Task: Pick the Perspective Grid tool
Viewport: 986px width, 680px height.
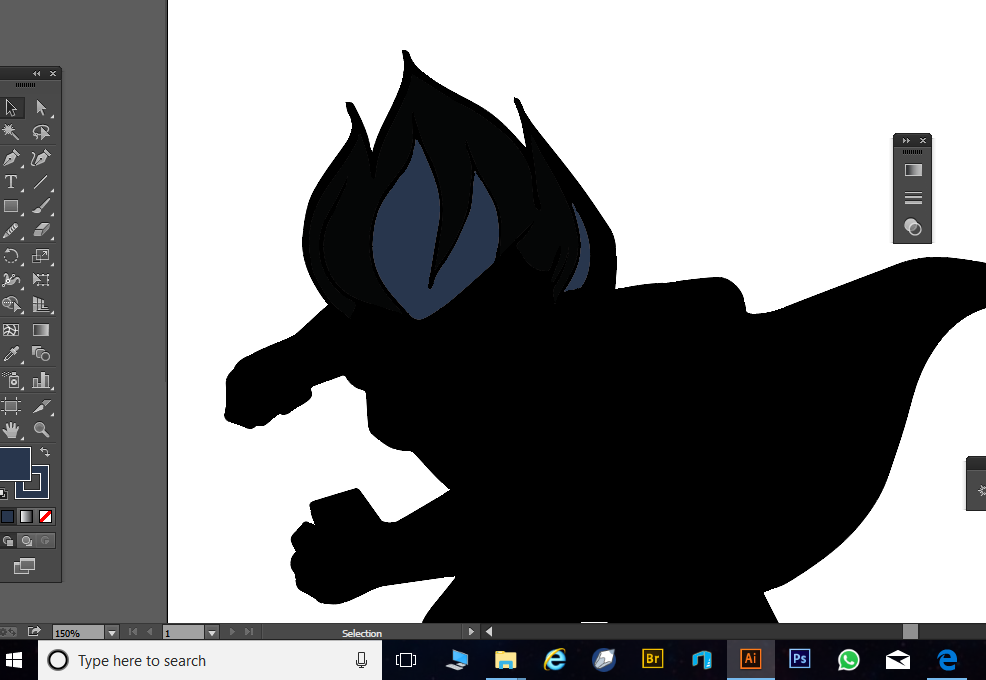Action: click(41, 304)
